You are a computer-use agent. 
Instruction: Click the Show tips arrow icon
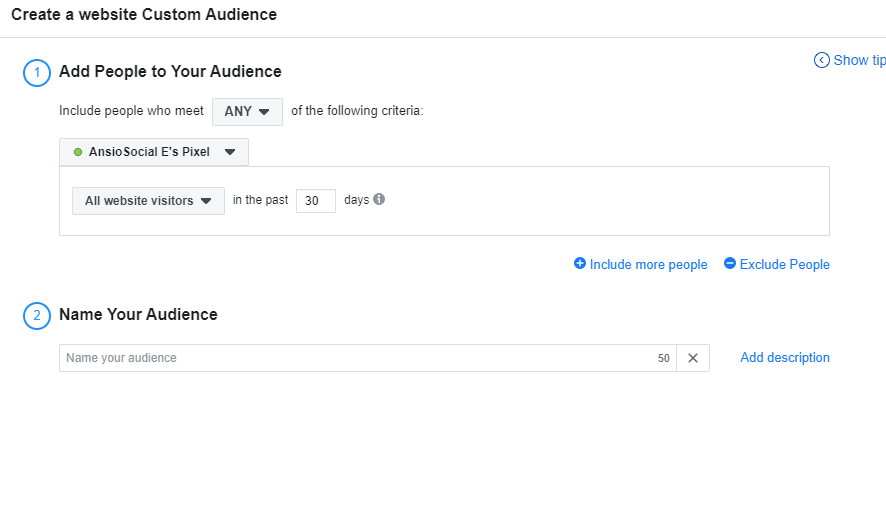pyautogui.click(x=822, y=60)
